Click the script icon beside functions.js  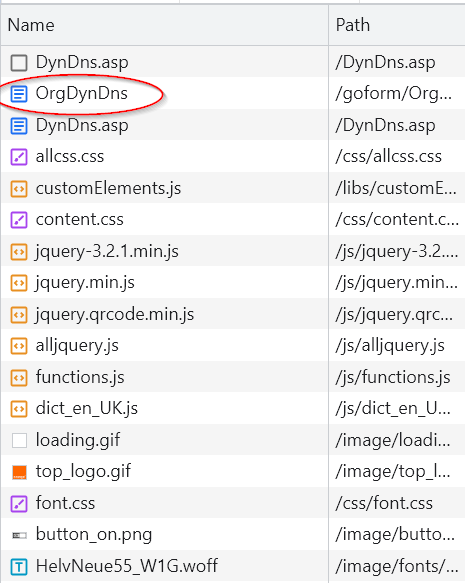pos(19,377)
